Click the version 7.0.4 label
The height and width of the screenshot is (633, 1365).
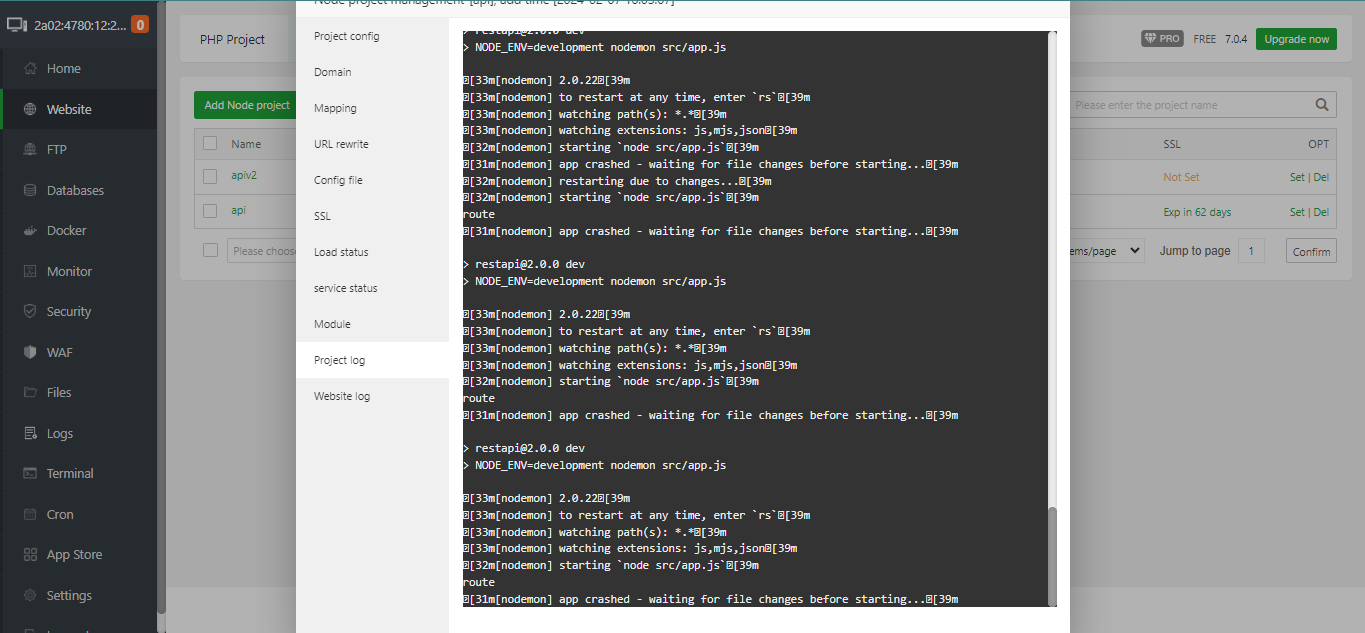coord(1236,39)
